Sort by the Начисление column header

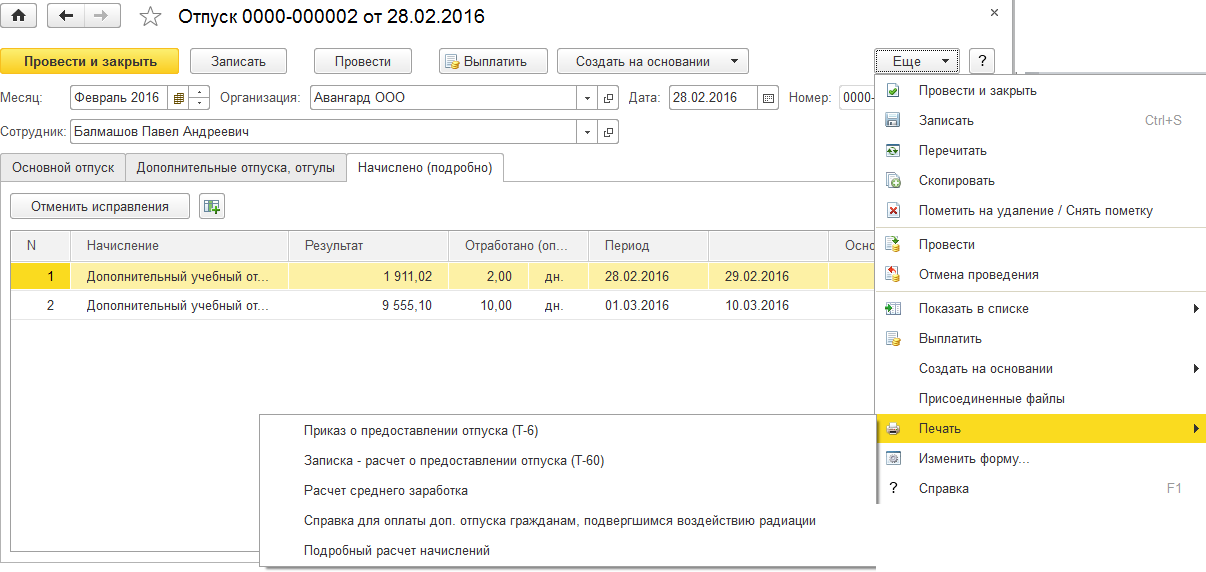(180, 246)
